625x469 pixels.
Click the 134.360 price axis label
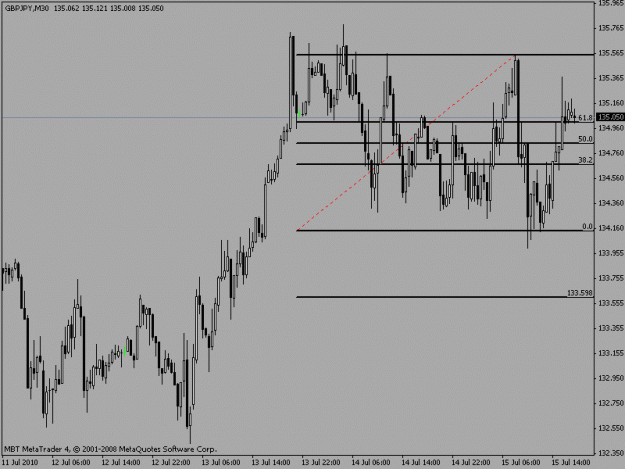(611, 203)
